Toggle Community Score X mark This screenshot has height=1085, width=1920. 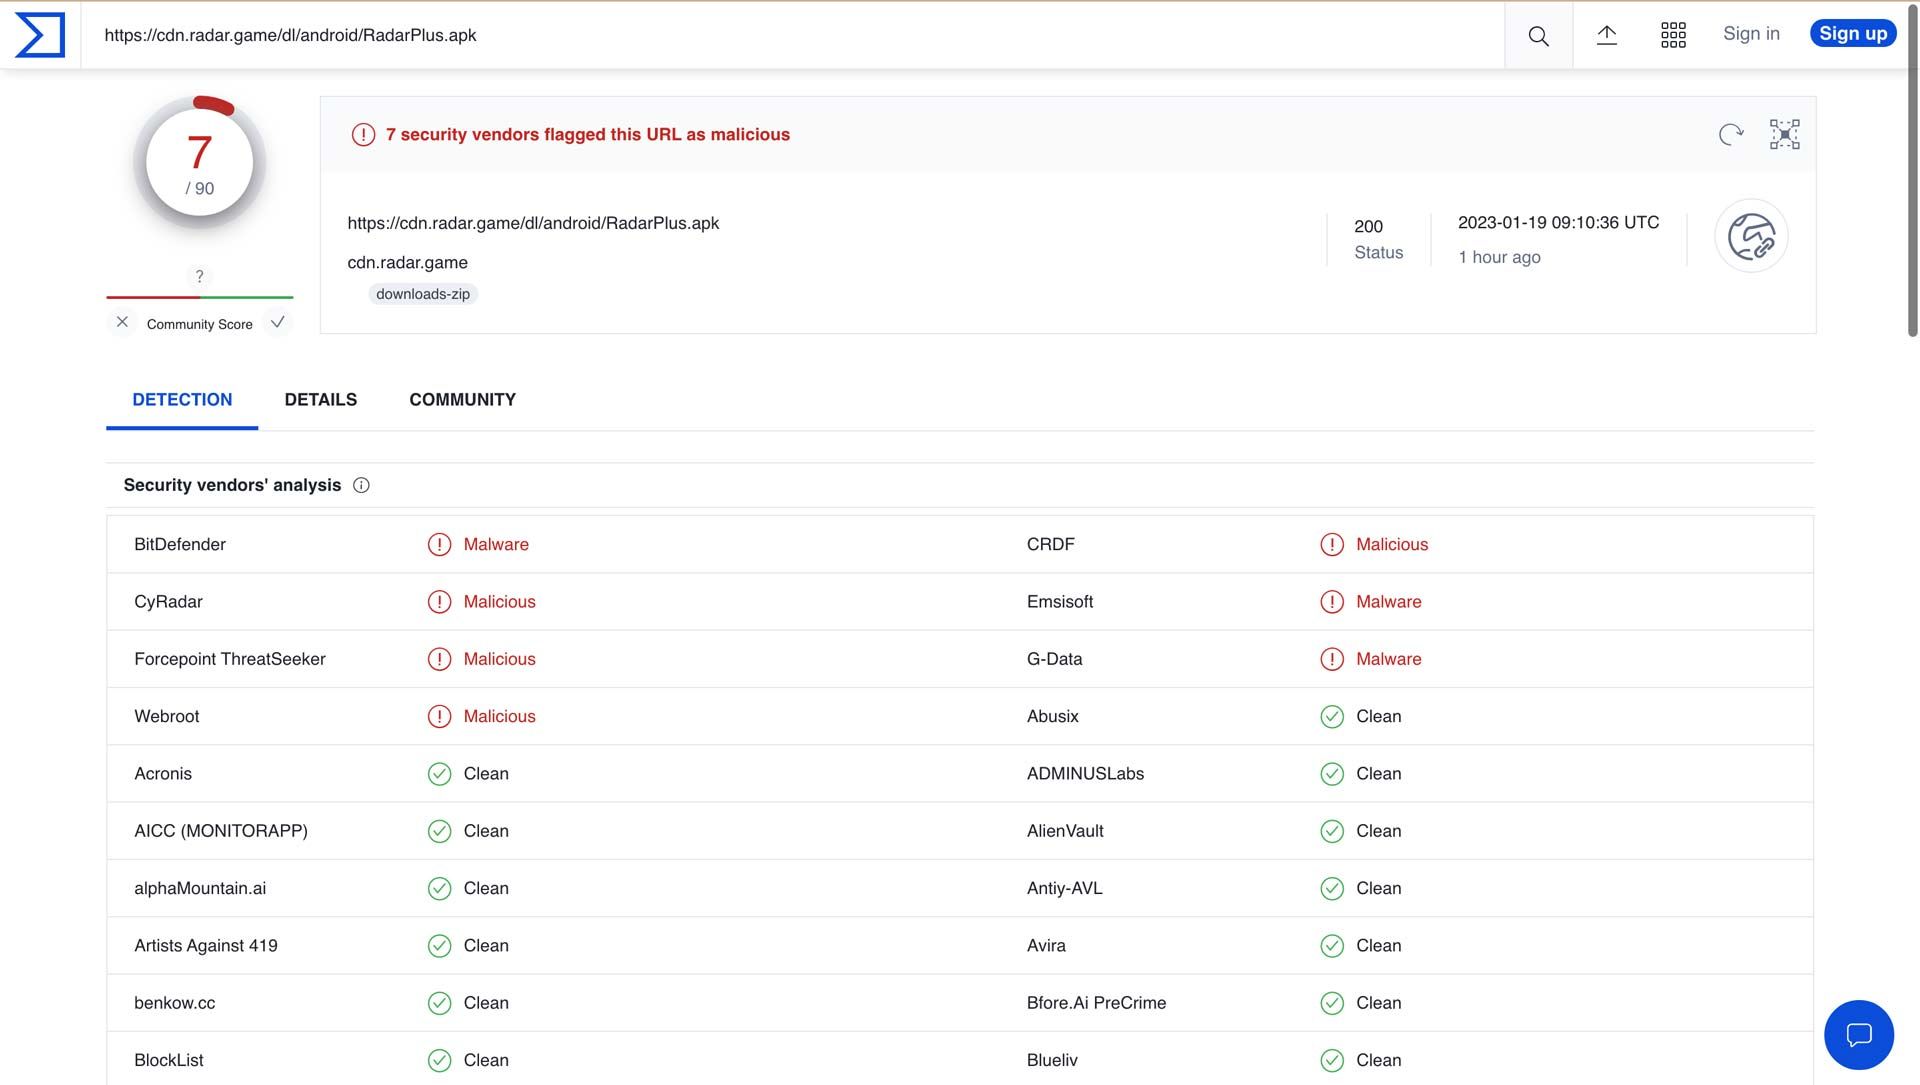120,323
